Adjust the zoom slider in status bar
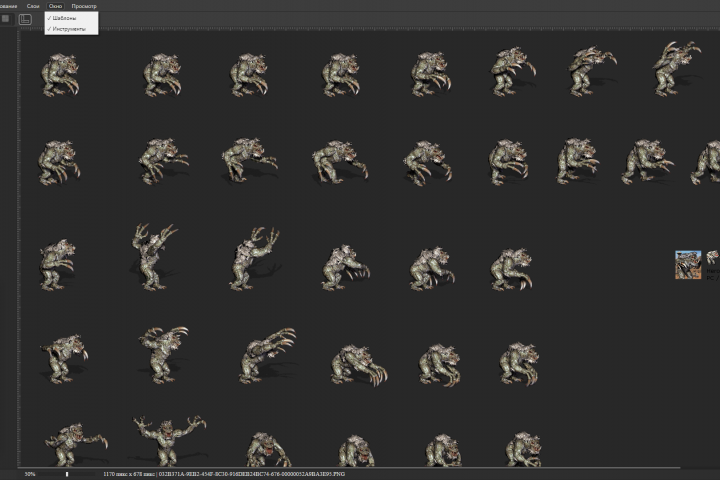The width and height of the screenshot is (720, 480). coord(67,474)
